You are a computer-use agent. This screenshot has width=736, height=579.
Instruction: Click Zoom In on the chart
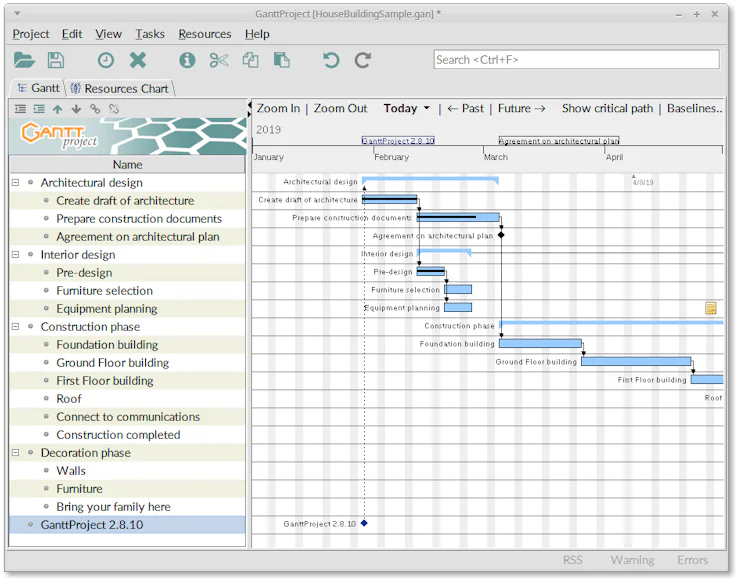coord(278,108)
